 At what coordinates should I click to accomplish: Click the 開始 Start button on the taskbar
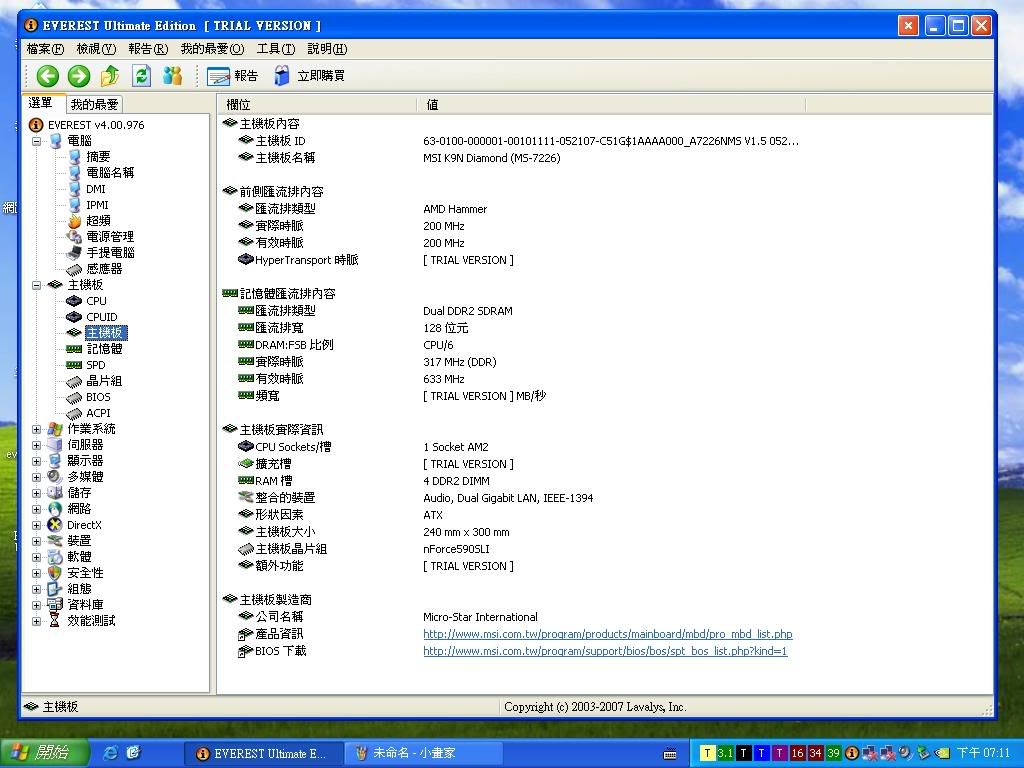point(44,753)
